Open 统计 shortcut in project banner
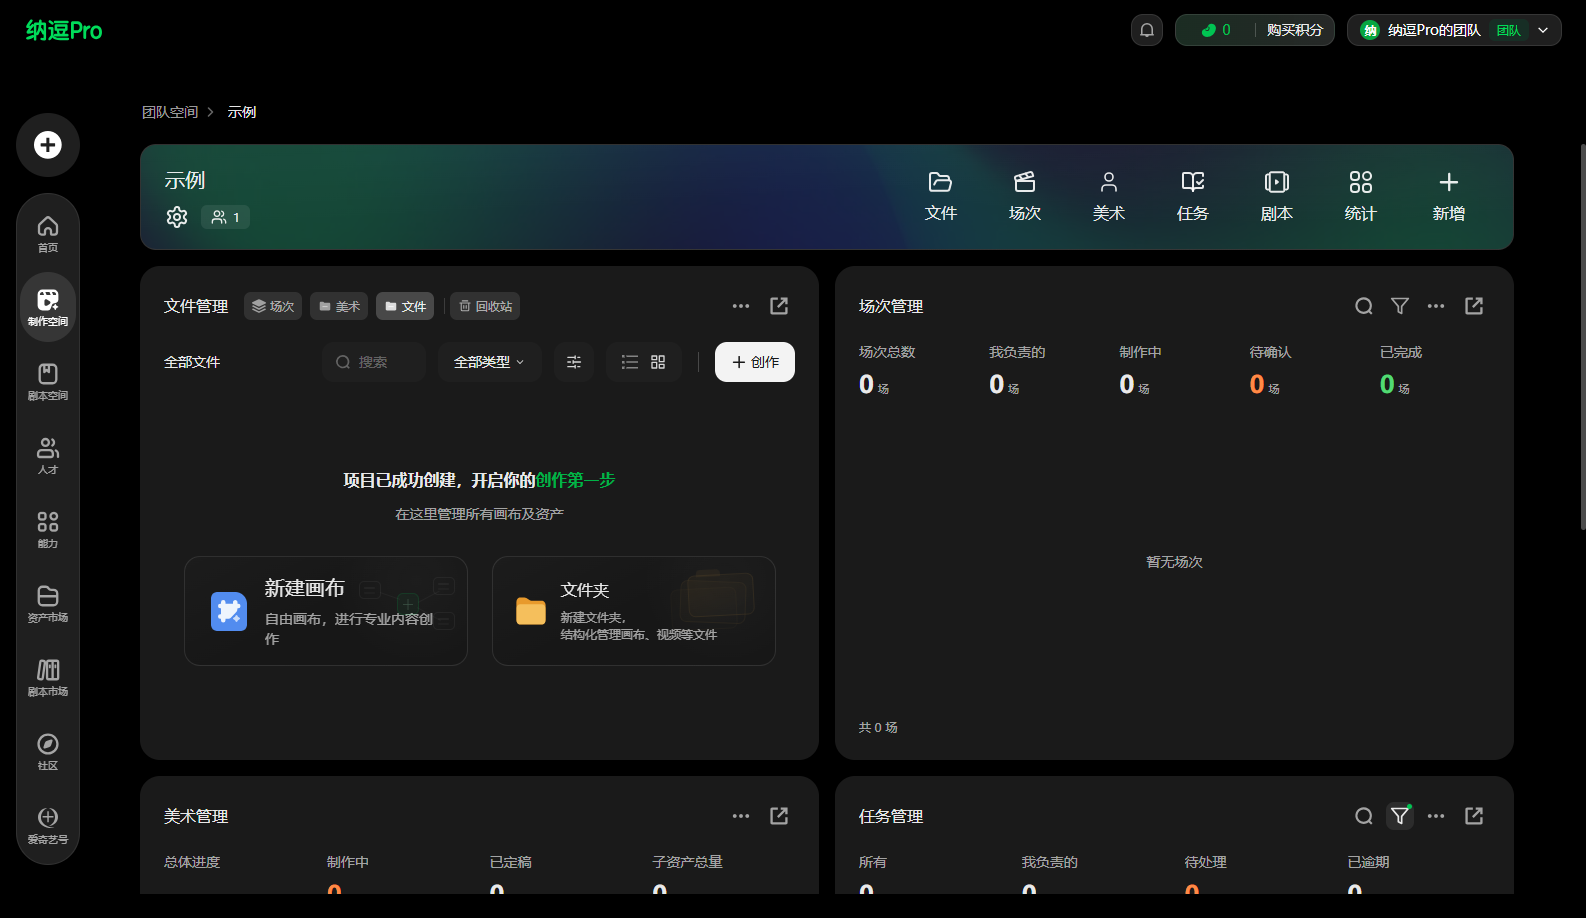 coord(1361,196)
